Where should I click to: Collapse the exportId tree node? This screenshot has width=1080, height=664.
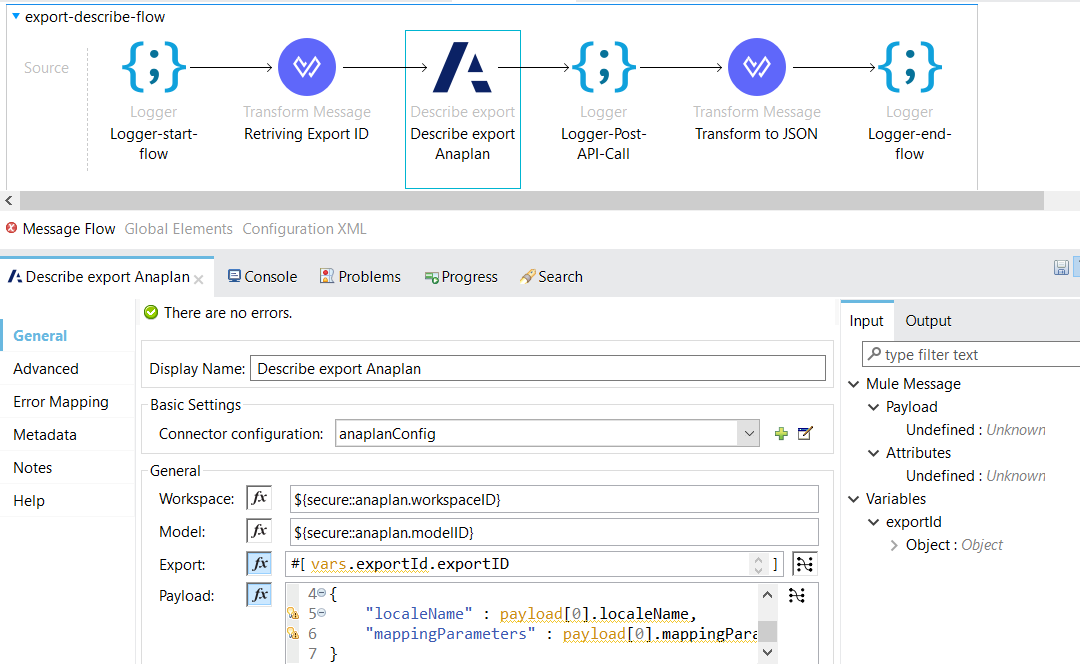(x=873, y=522)
